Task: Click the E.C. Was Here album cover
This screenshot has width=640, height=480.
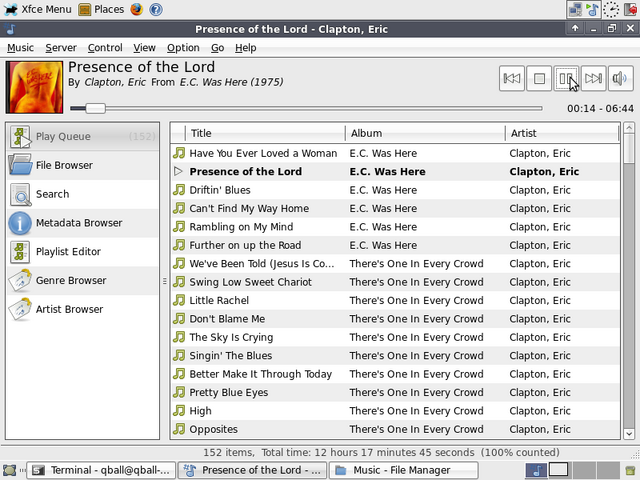Action: click(x=34, y=87)
